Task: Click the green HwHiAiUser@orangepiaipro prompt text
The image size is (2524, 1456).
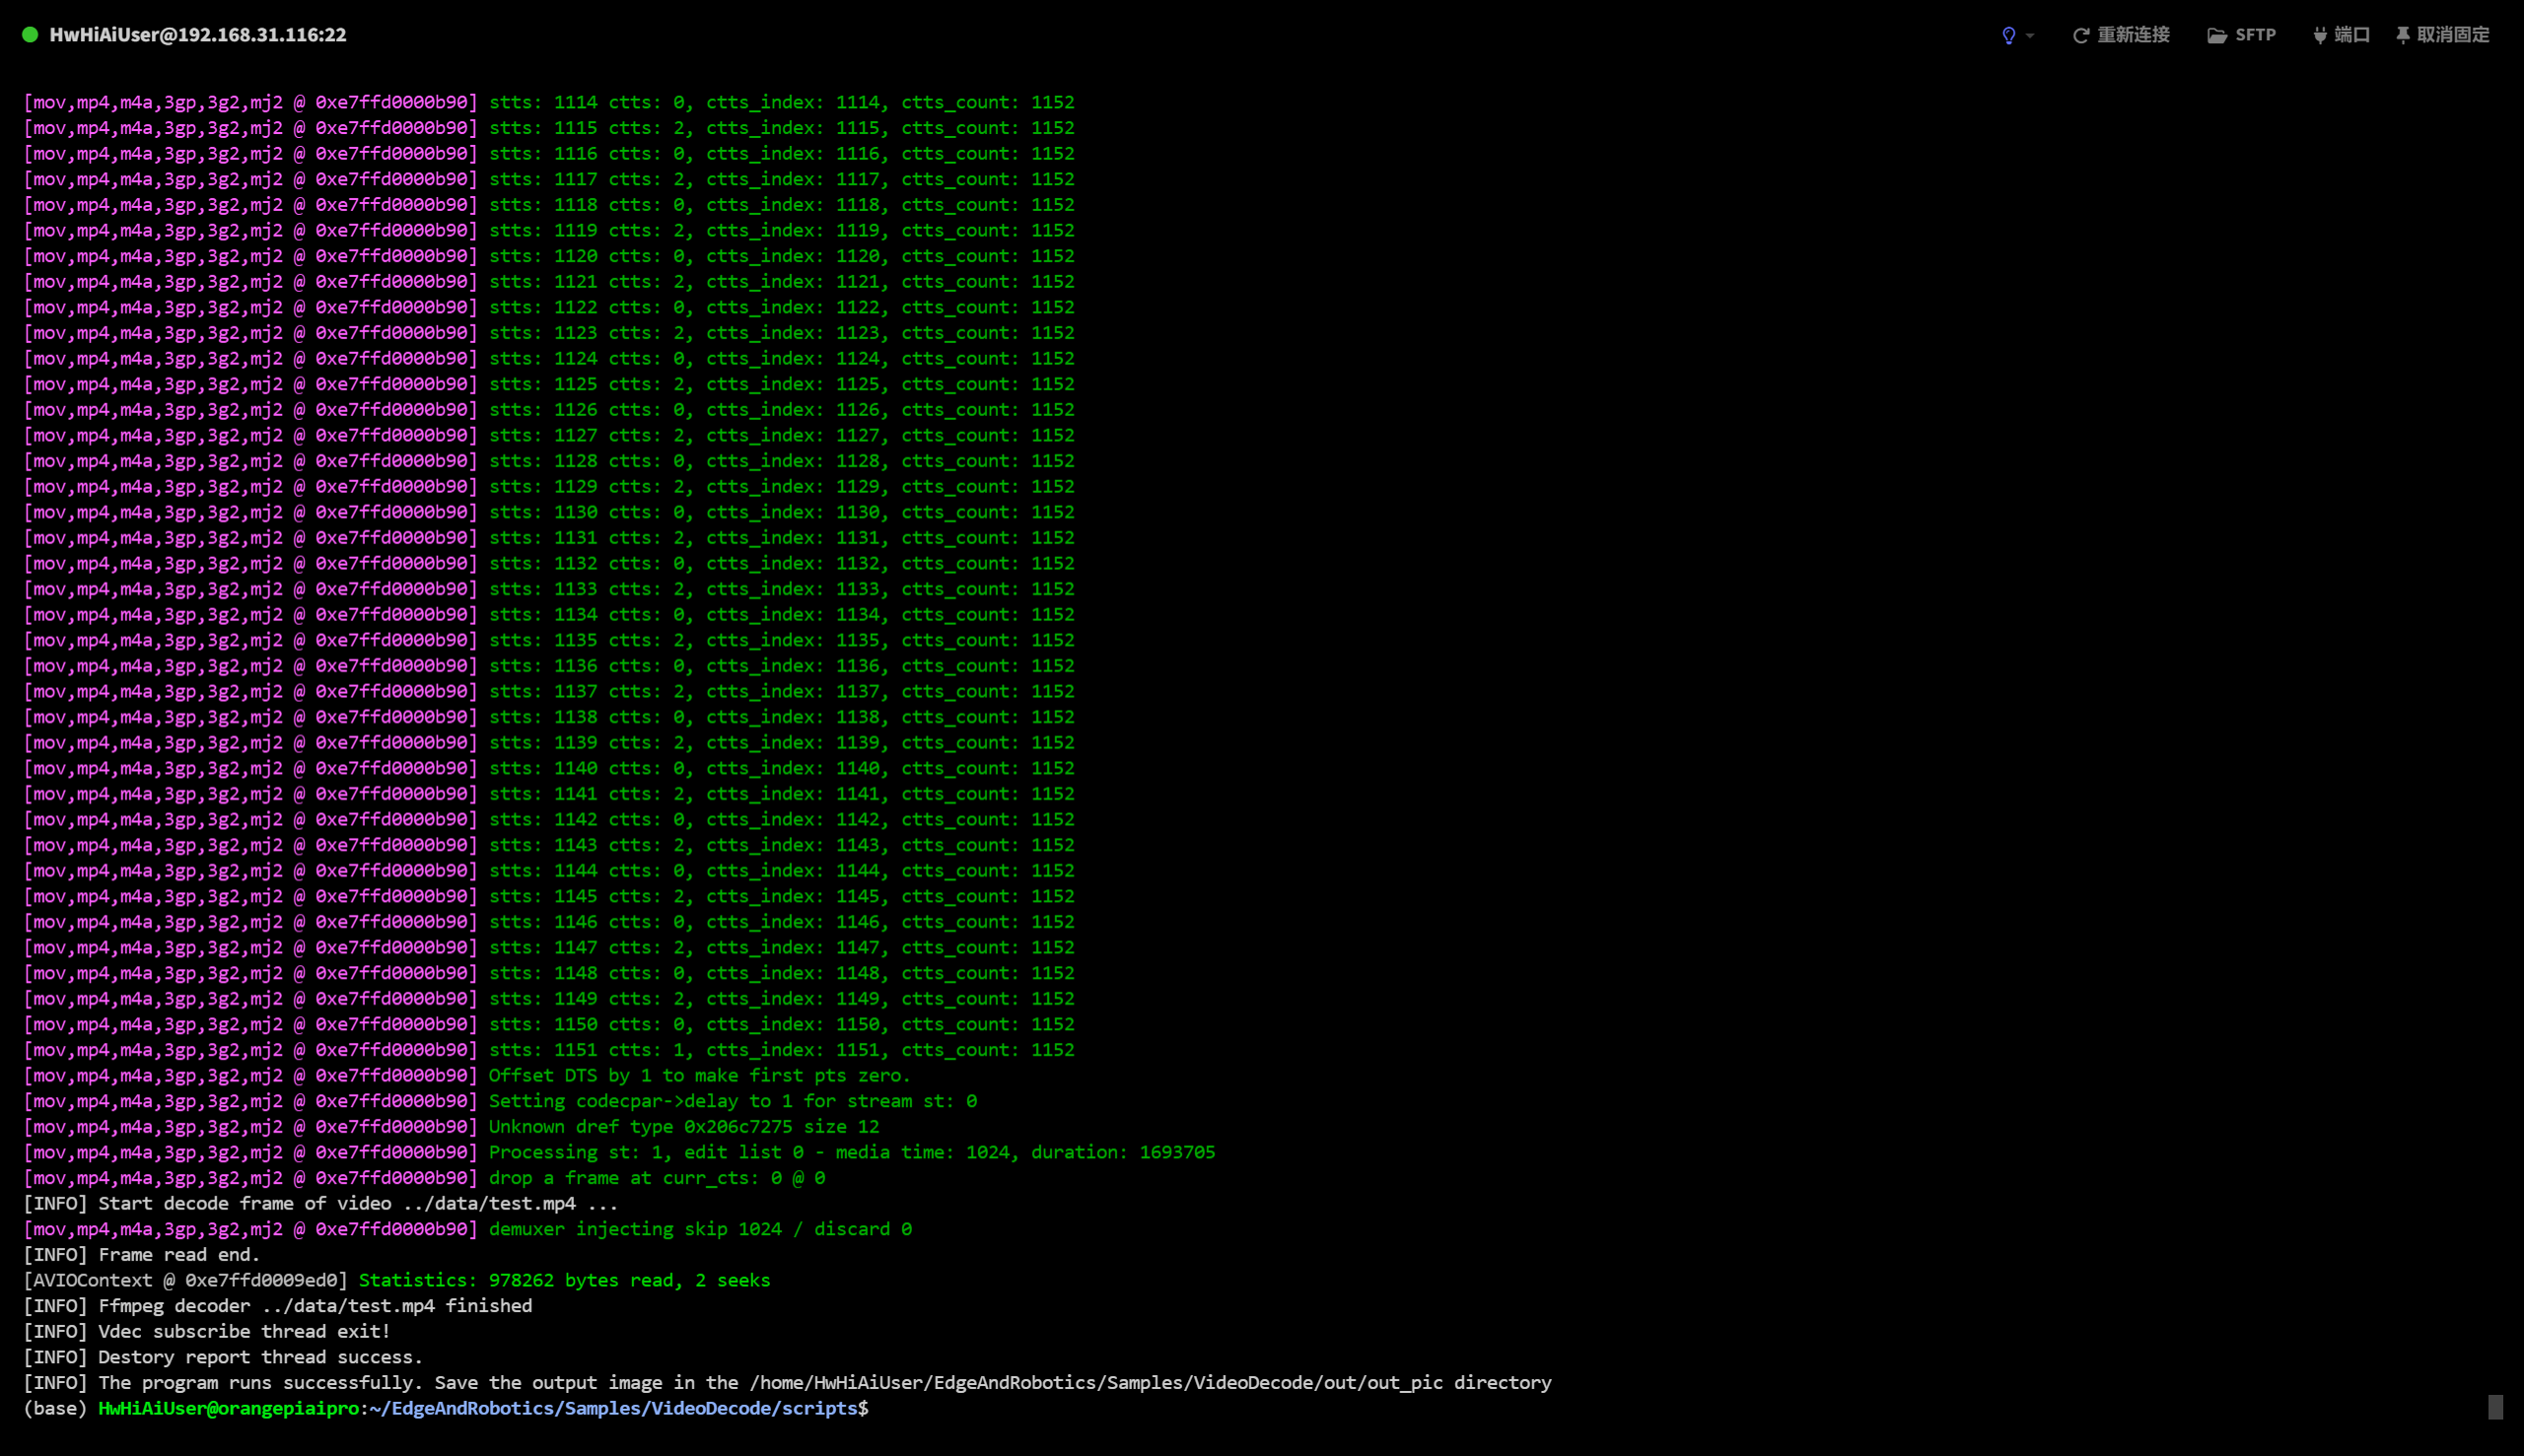Action: click(x=228, y=1408)
